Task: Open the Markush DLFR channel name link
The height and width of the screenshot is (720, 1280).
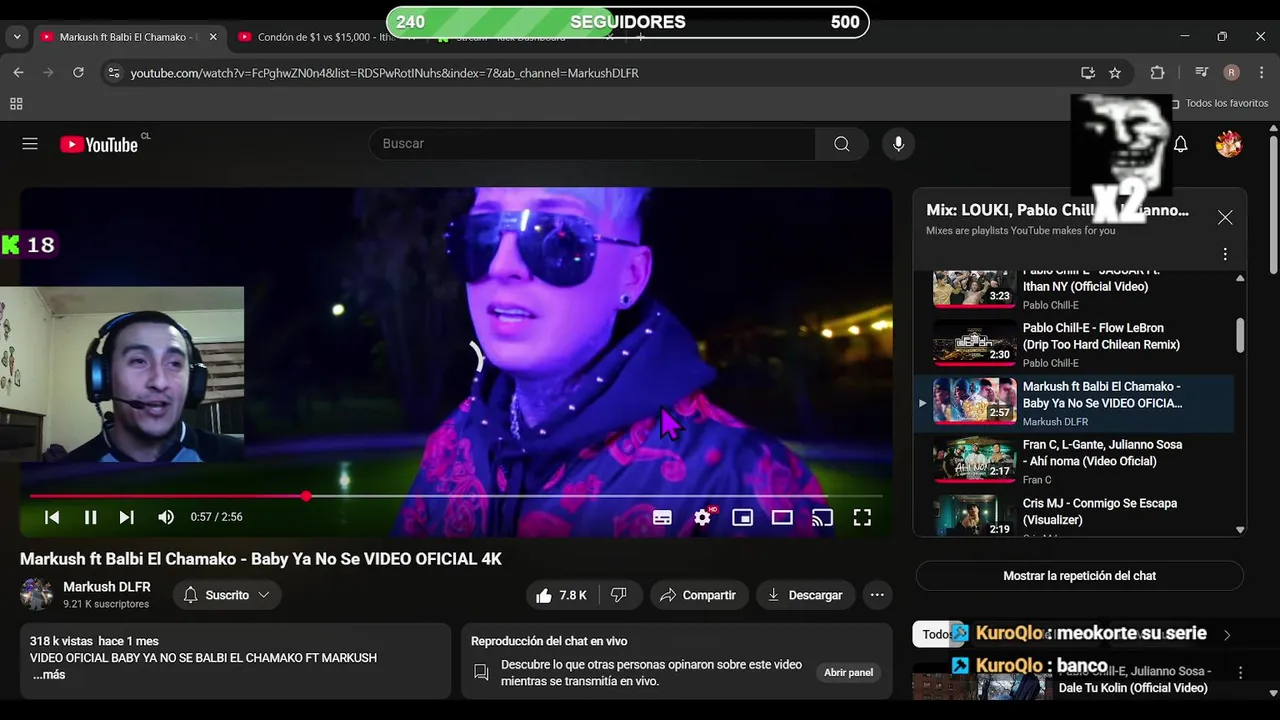Action: [x=107, y=587]
